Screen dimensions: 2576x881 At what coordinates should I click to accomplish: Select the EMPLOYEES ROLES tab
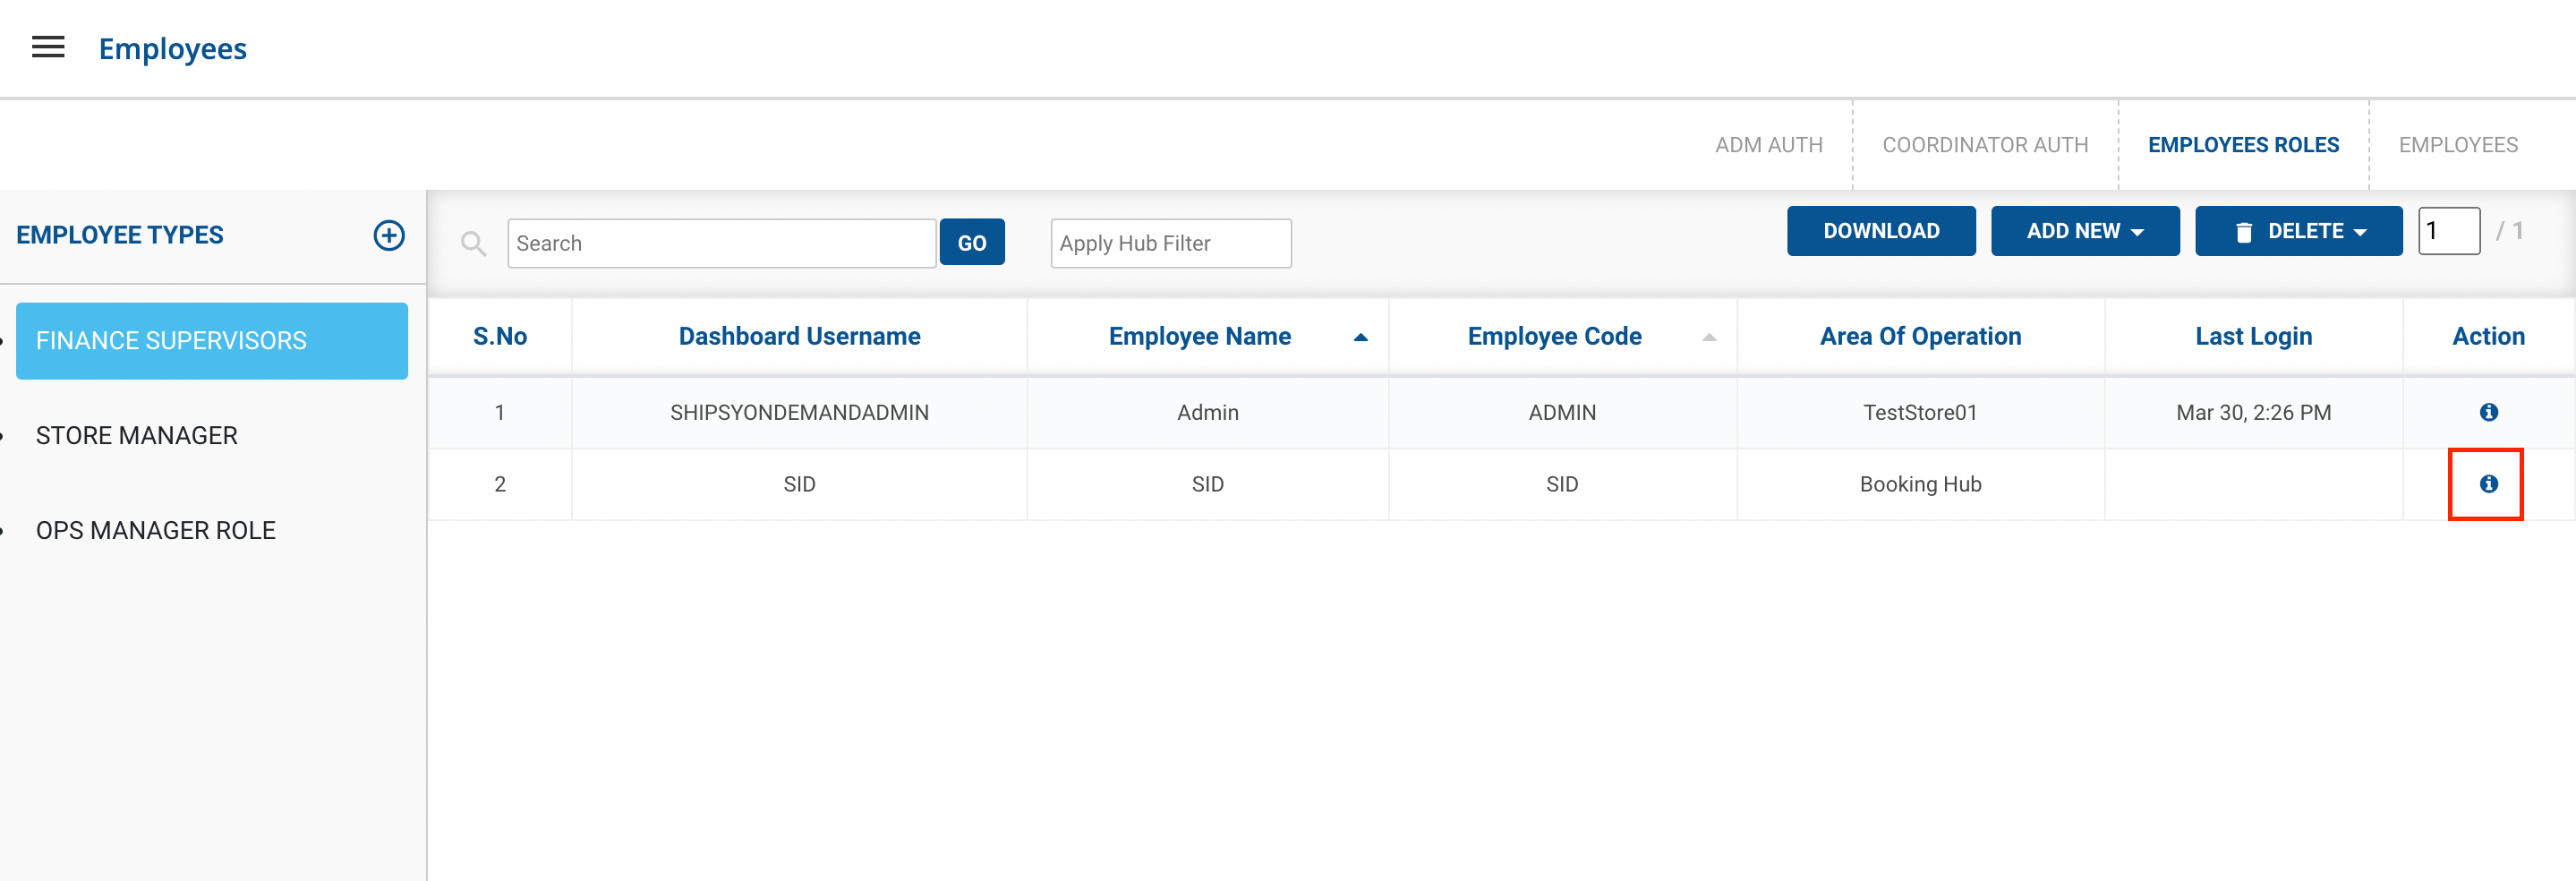point(2243,145)
